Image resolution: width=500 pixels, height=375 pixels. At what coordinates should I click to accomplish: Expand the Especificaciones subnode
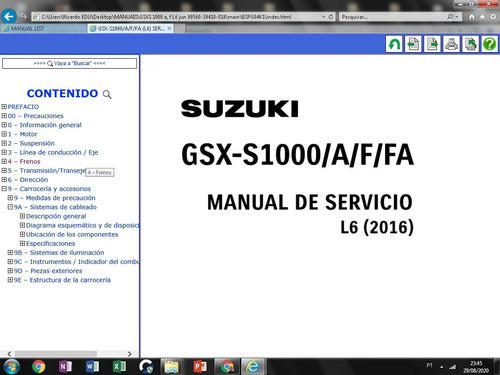coord(22,243)
